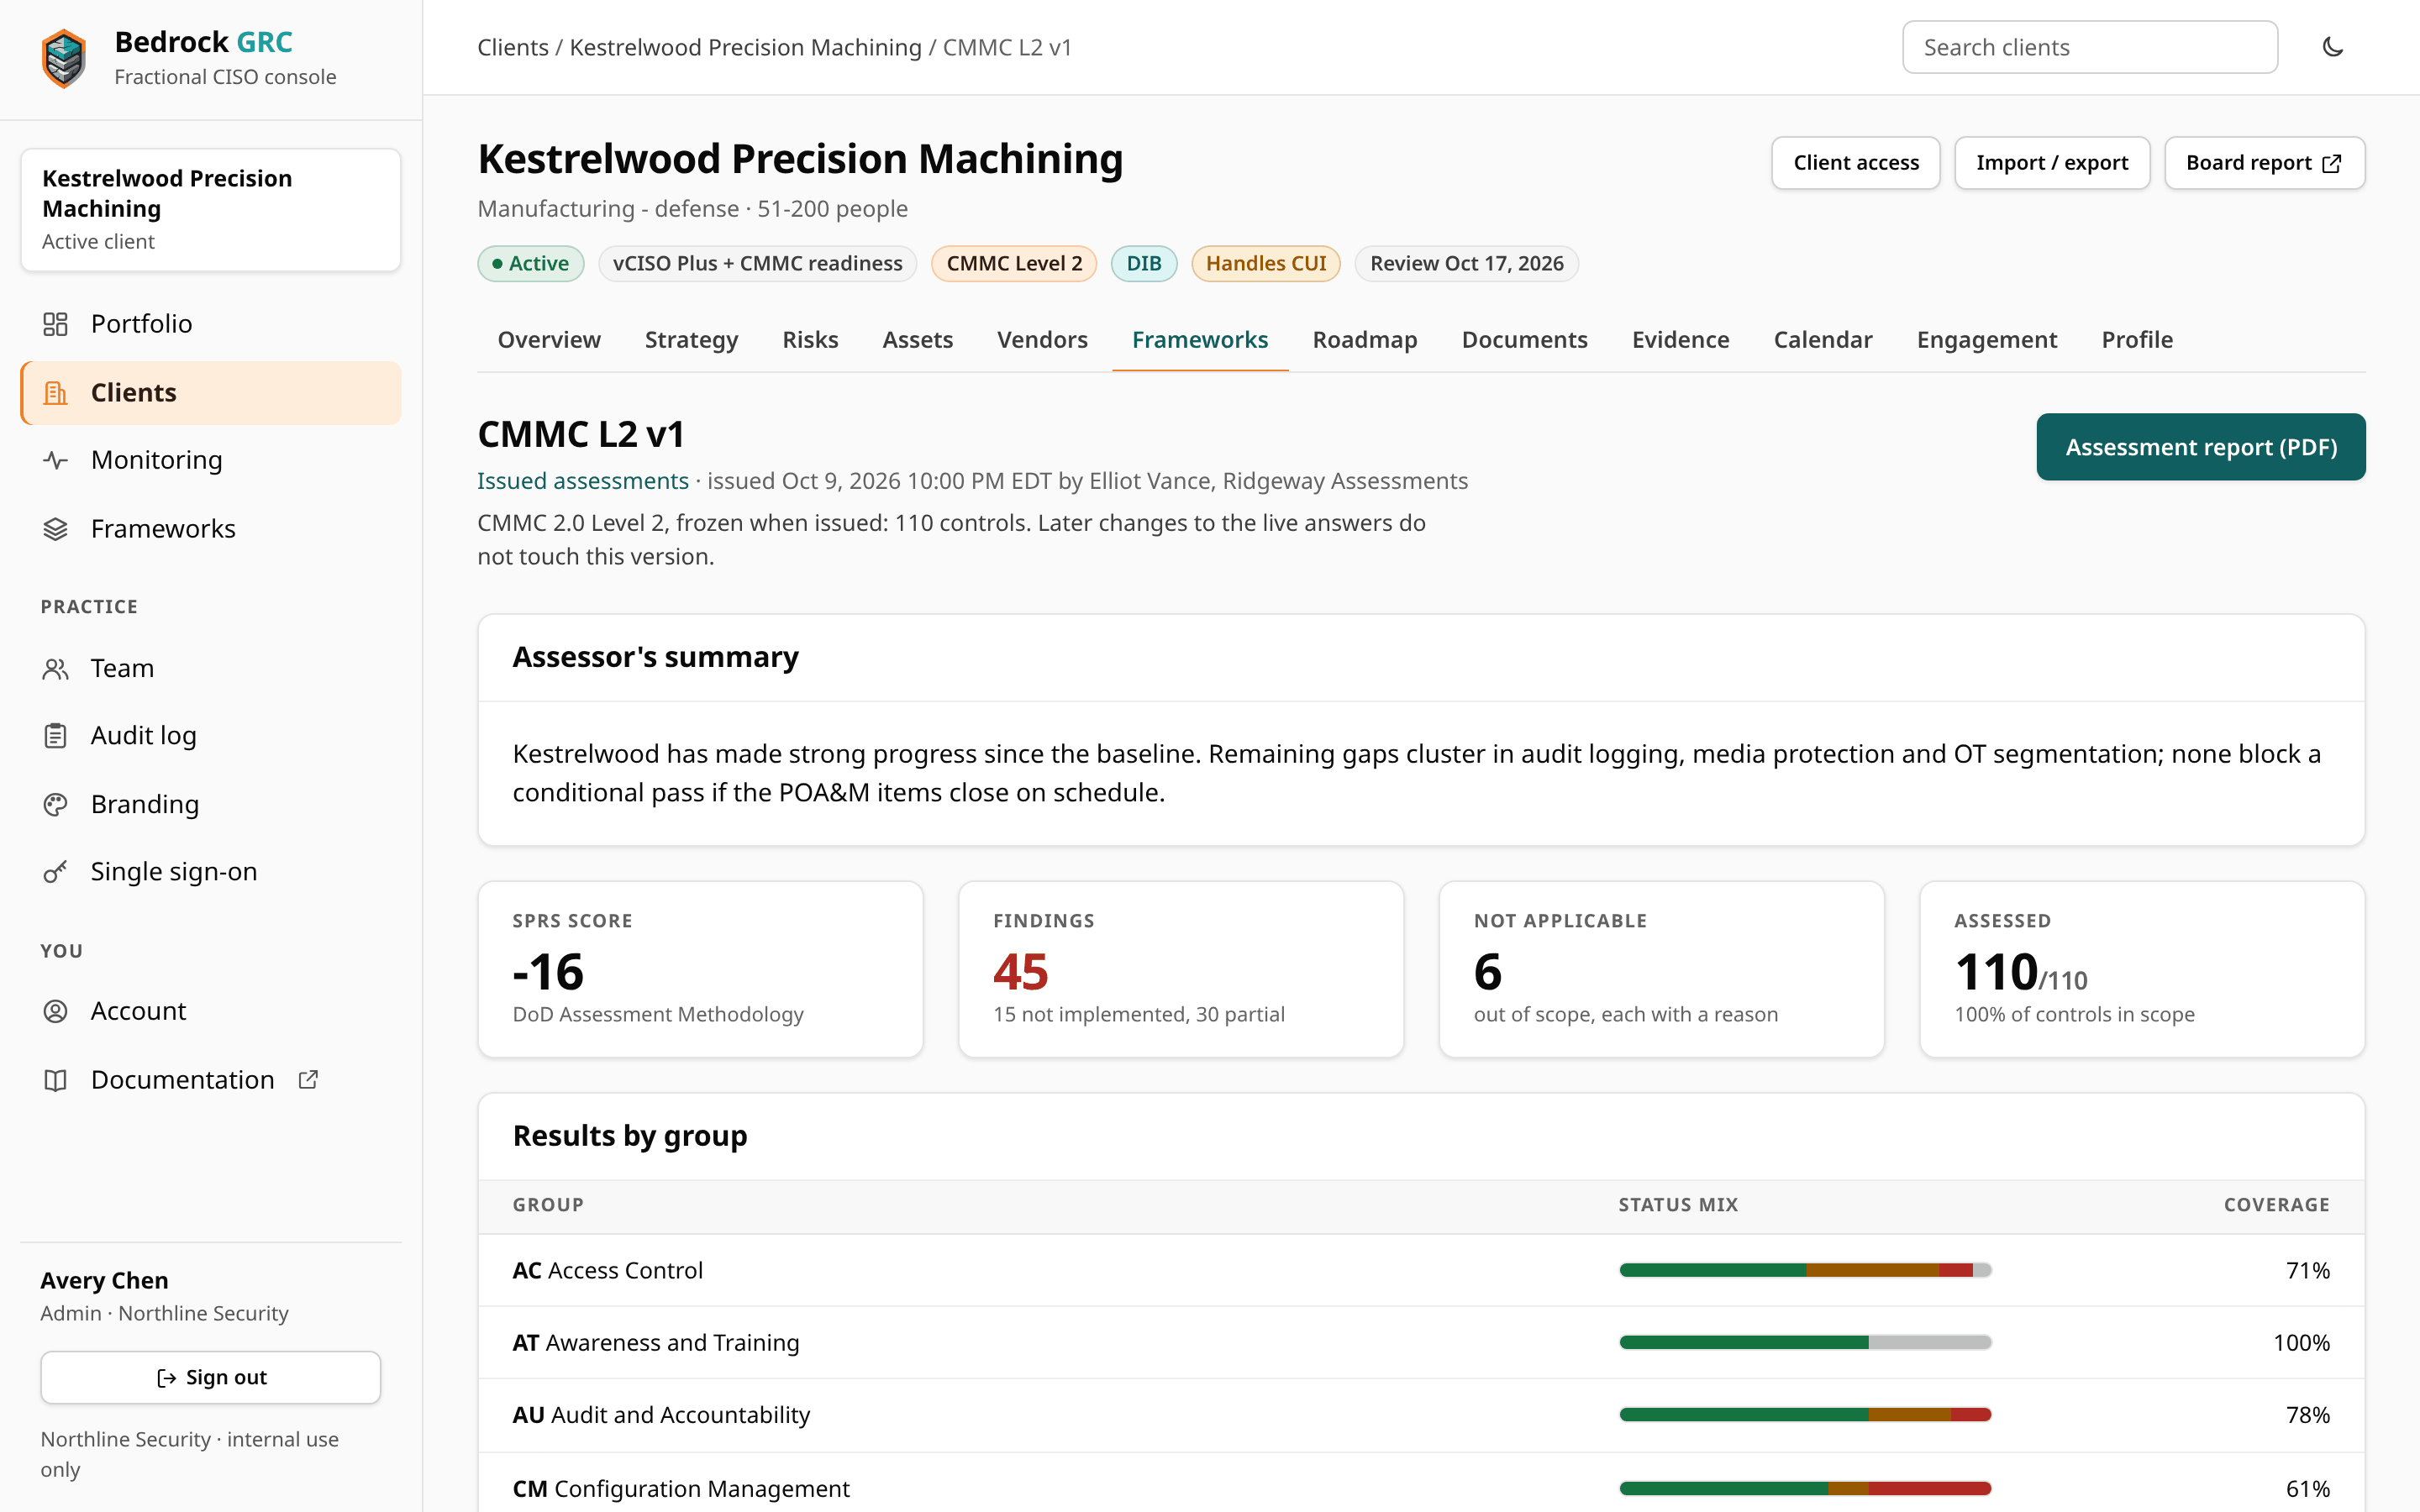2420x1512 pixels.
Task: Click the Sign out arrow icon
Action: (166, 1378)
